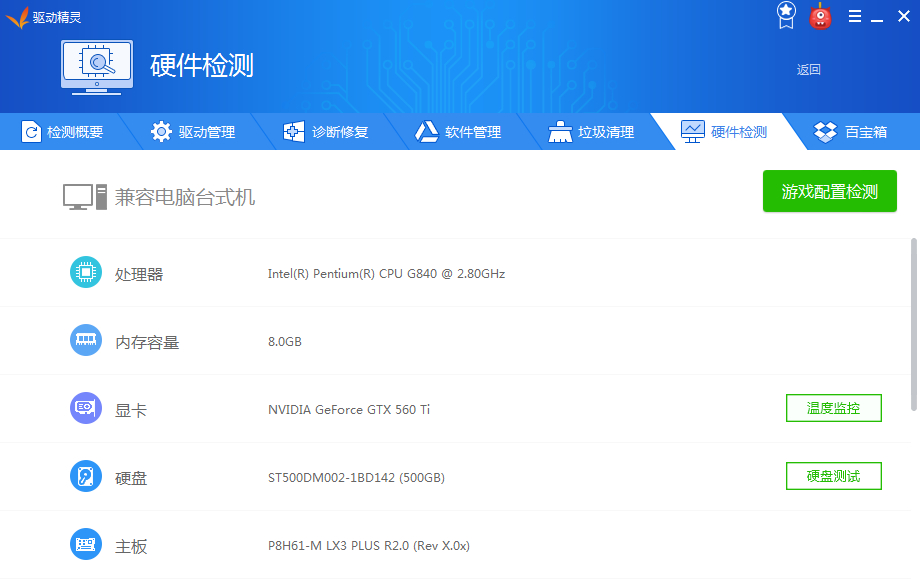Click the desktop computer icon beside 兼容电脑台式机
920x580 pixels.
pos(85,197)
